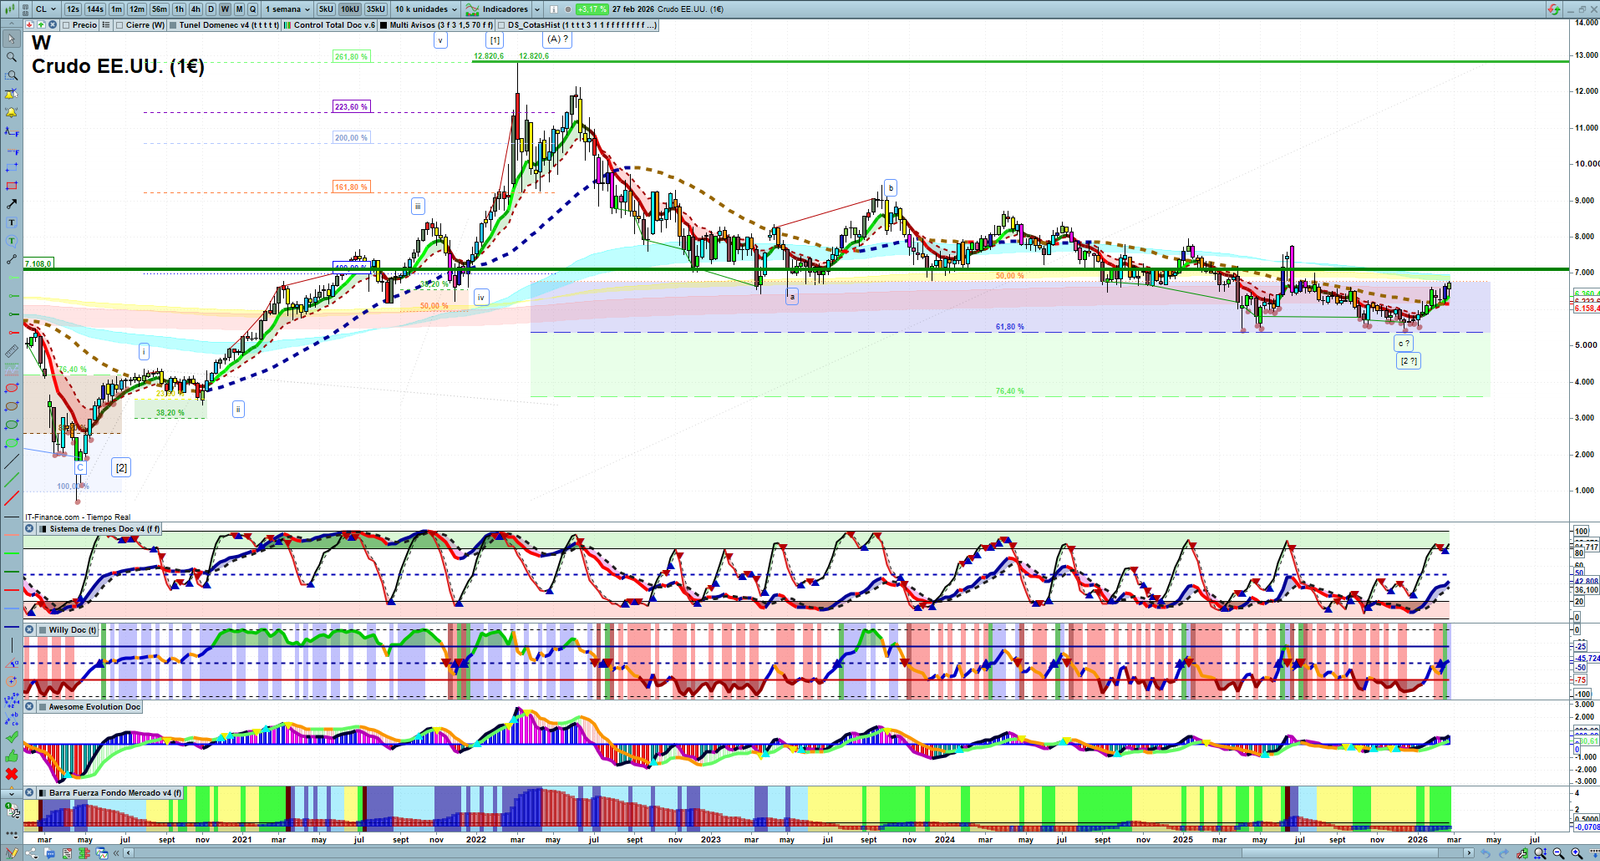Click the red plus icon beside Precio
1600x861 pixels.
(30, 25)
